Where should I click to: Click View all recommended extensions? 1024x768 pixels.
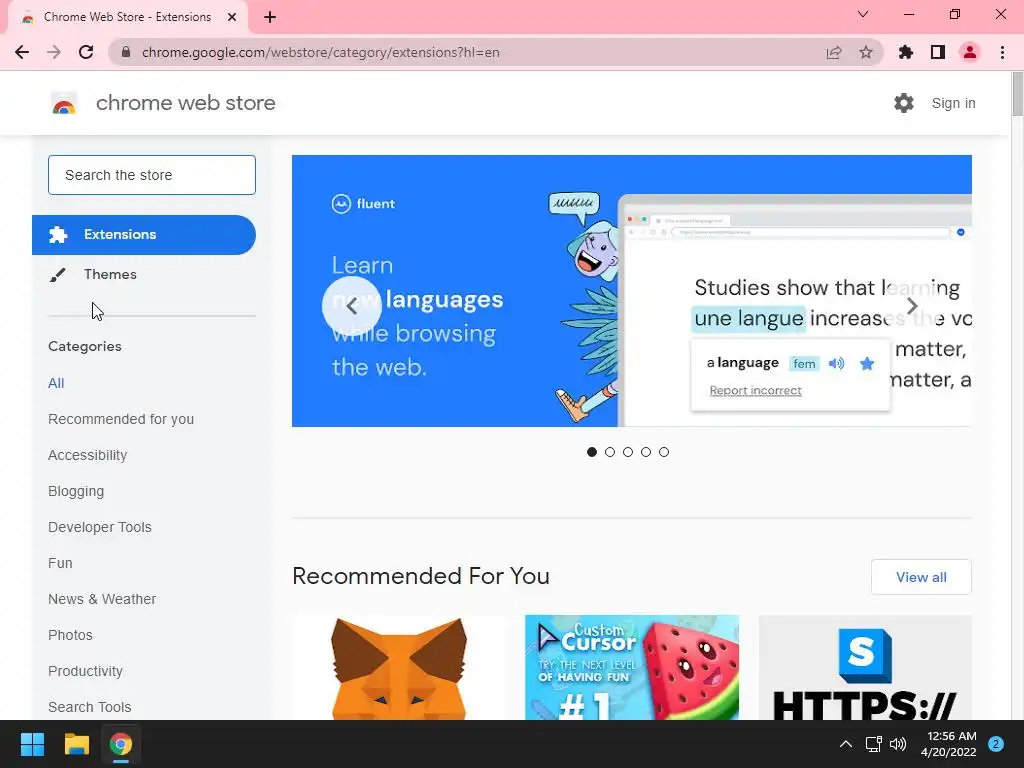tap(921, 577)
